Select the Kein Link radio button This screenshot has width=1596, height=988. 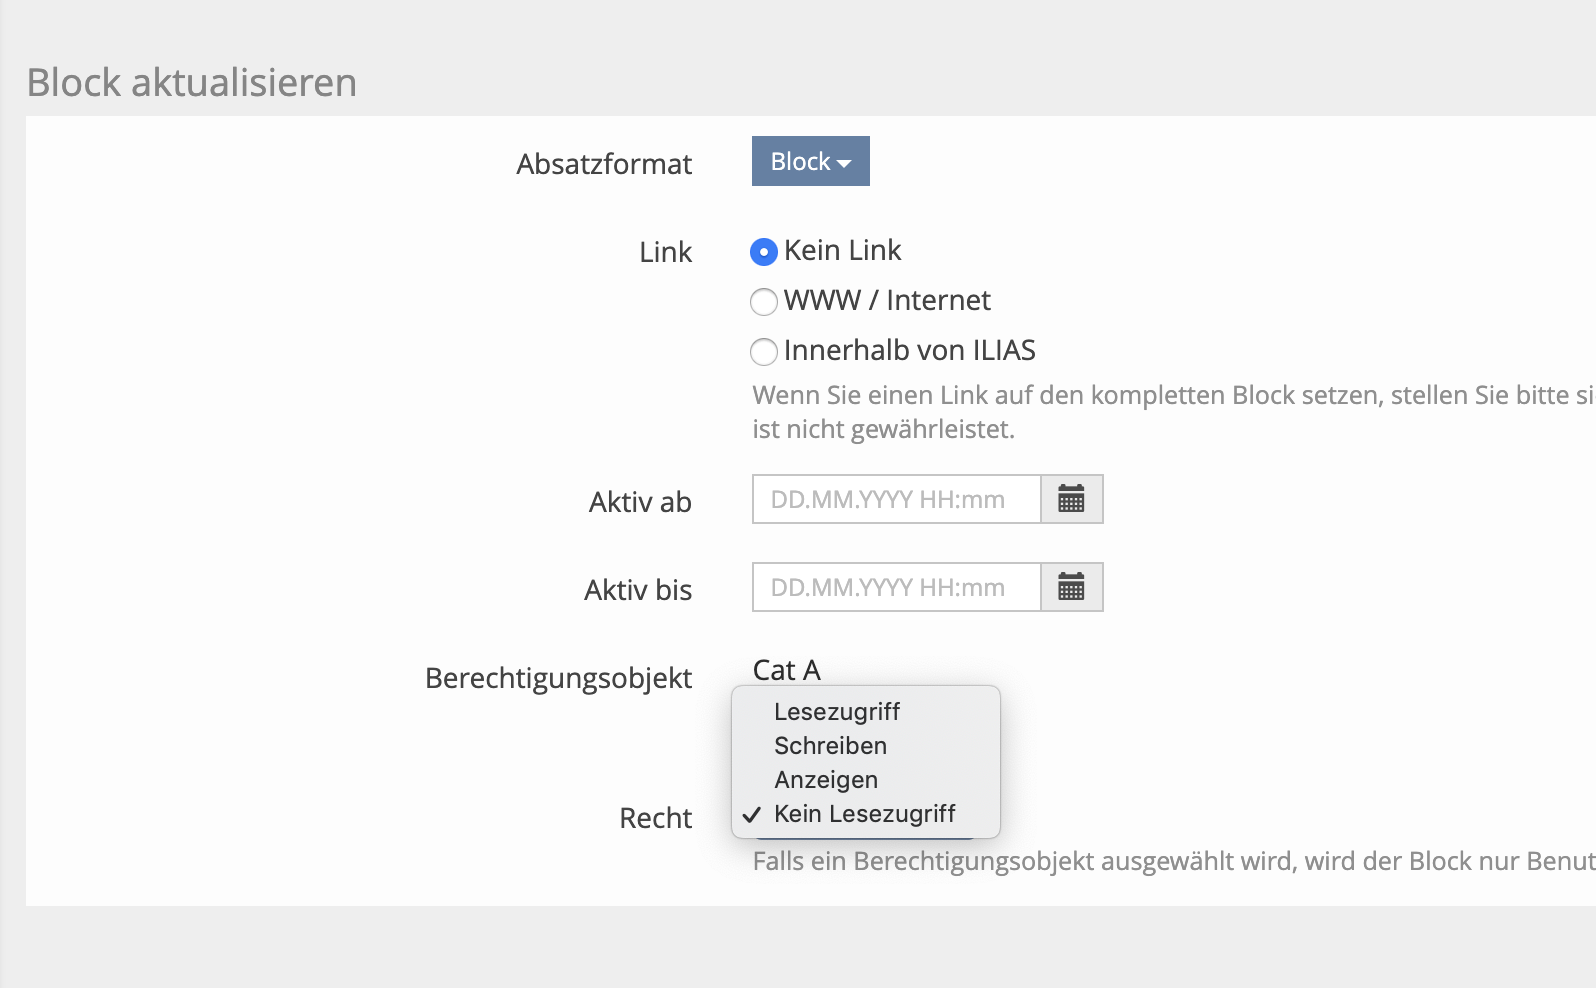click(x=764, y=252)
